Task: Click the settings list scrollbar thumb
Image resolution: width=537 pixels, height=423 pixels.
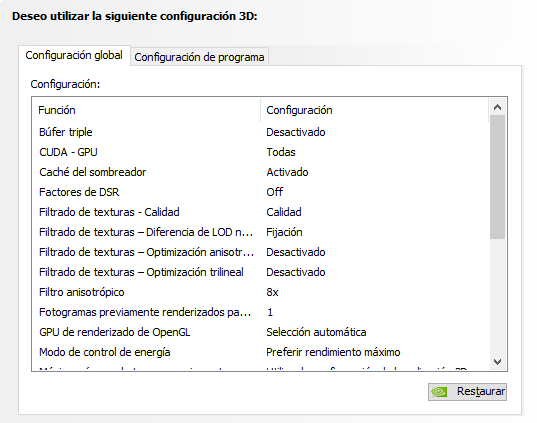Action: (497, 177)
